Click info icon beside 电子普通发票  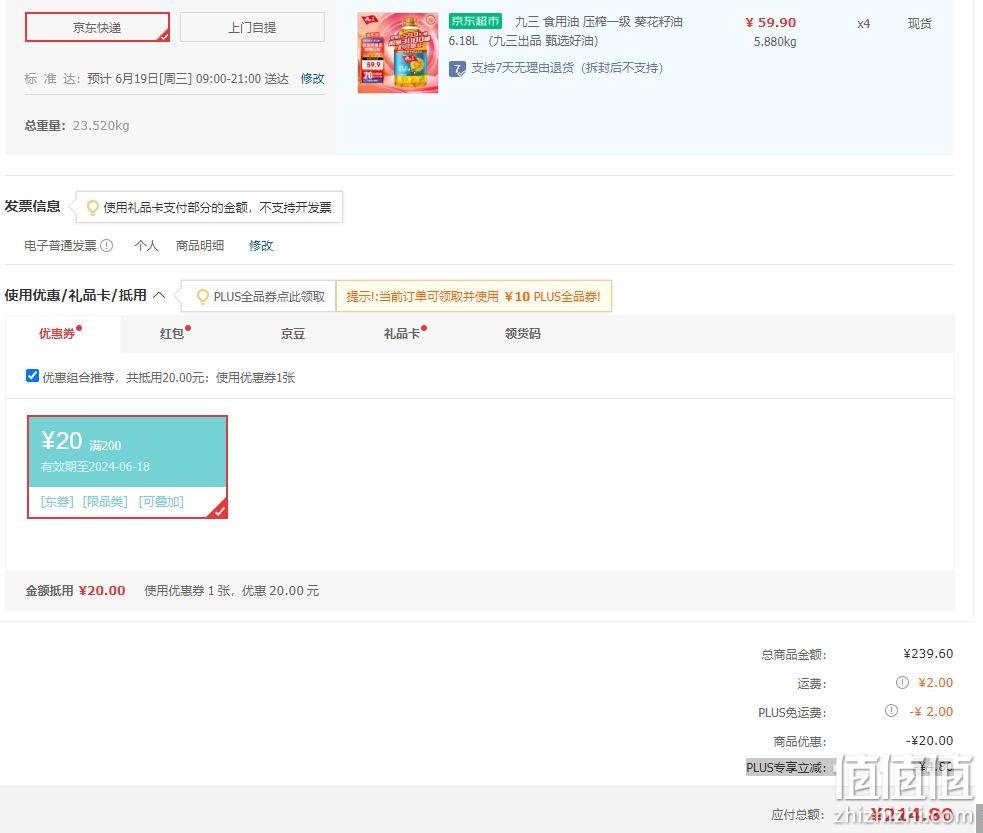pos(107,245)
